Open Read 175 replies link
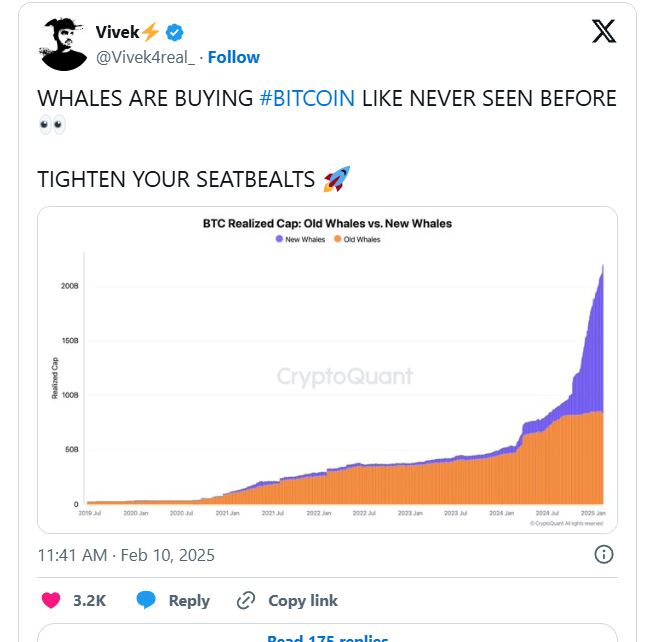 tap(328, 638)
